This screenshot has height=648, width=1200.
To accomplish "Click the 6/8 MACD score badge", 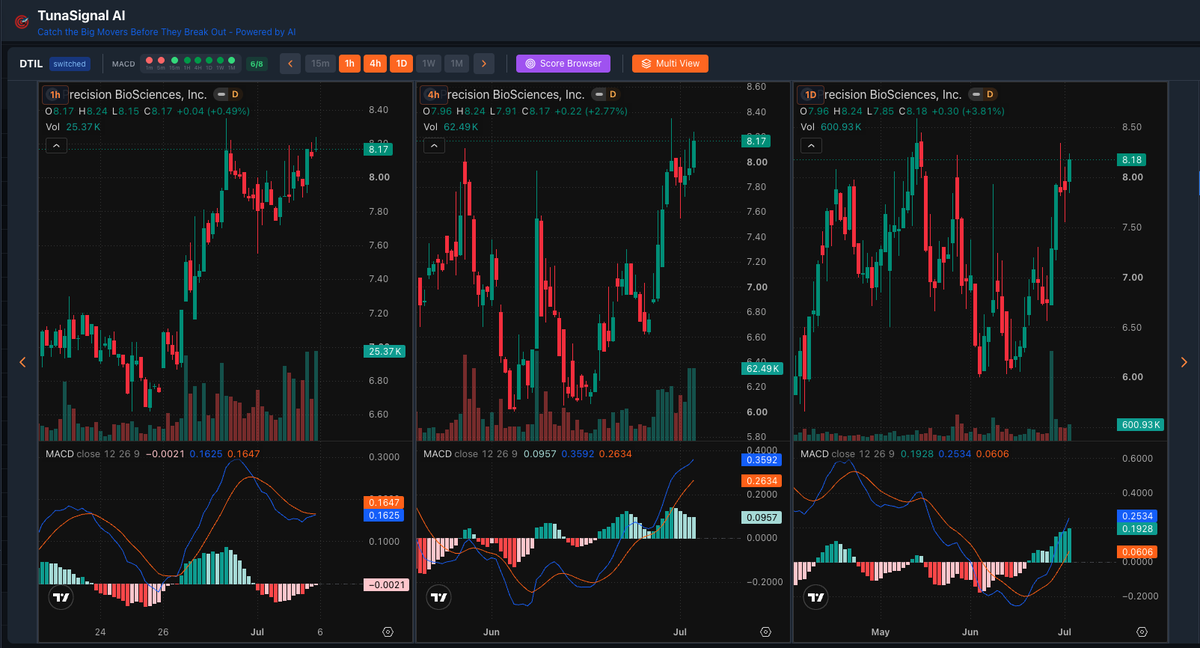I will [257, 64].
